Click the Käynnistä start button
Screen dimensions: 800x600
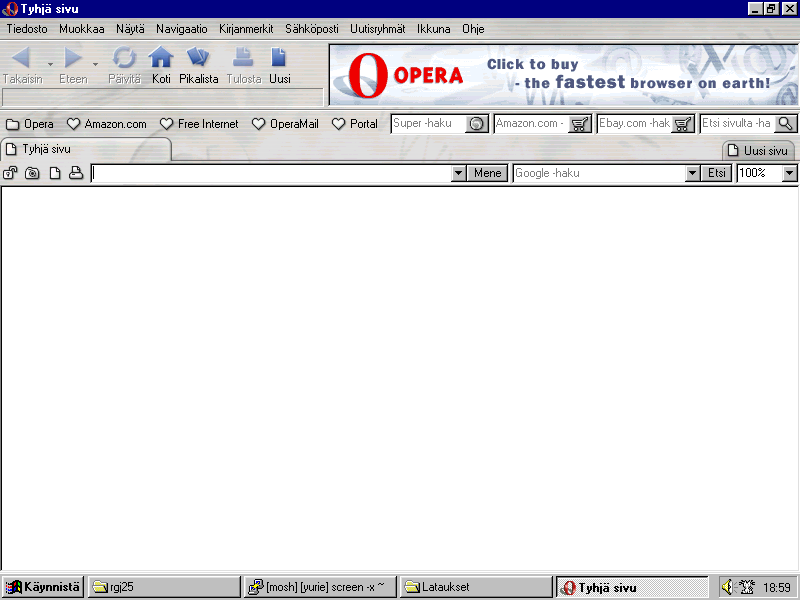coord(42,587)
